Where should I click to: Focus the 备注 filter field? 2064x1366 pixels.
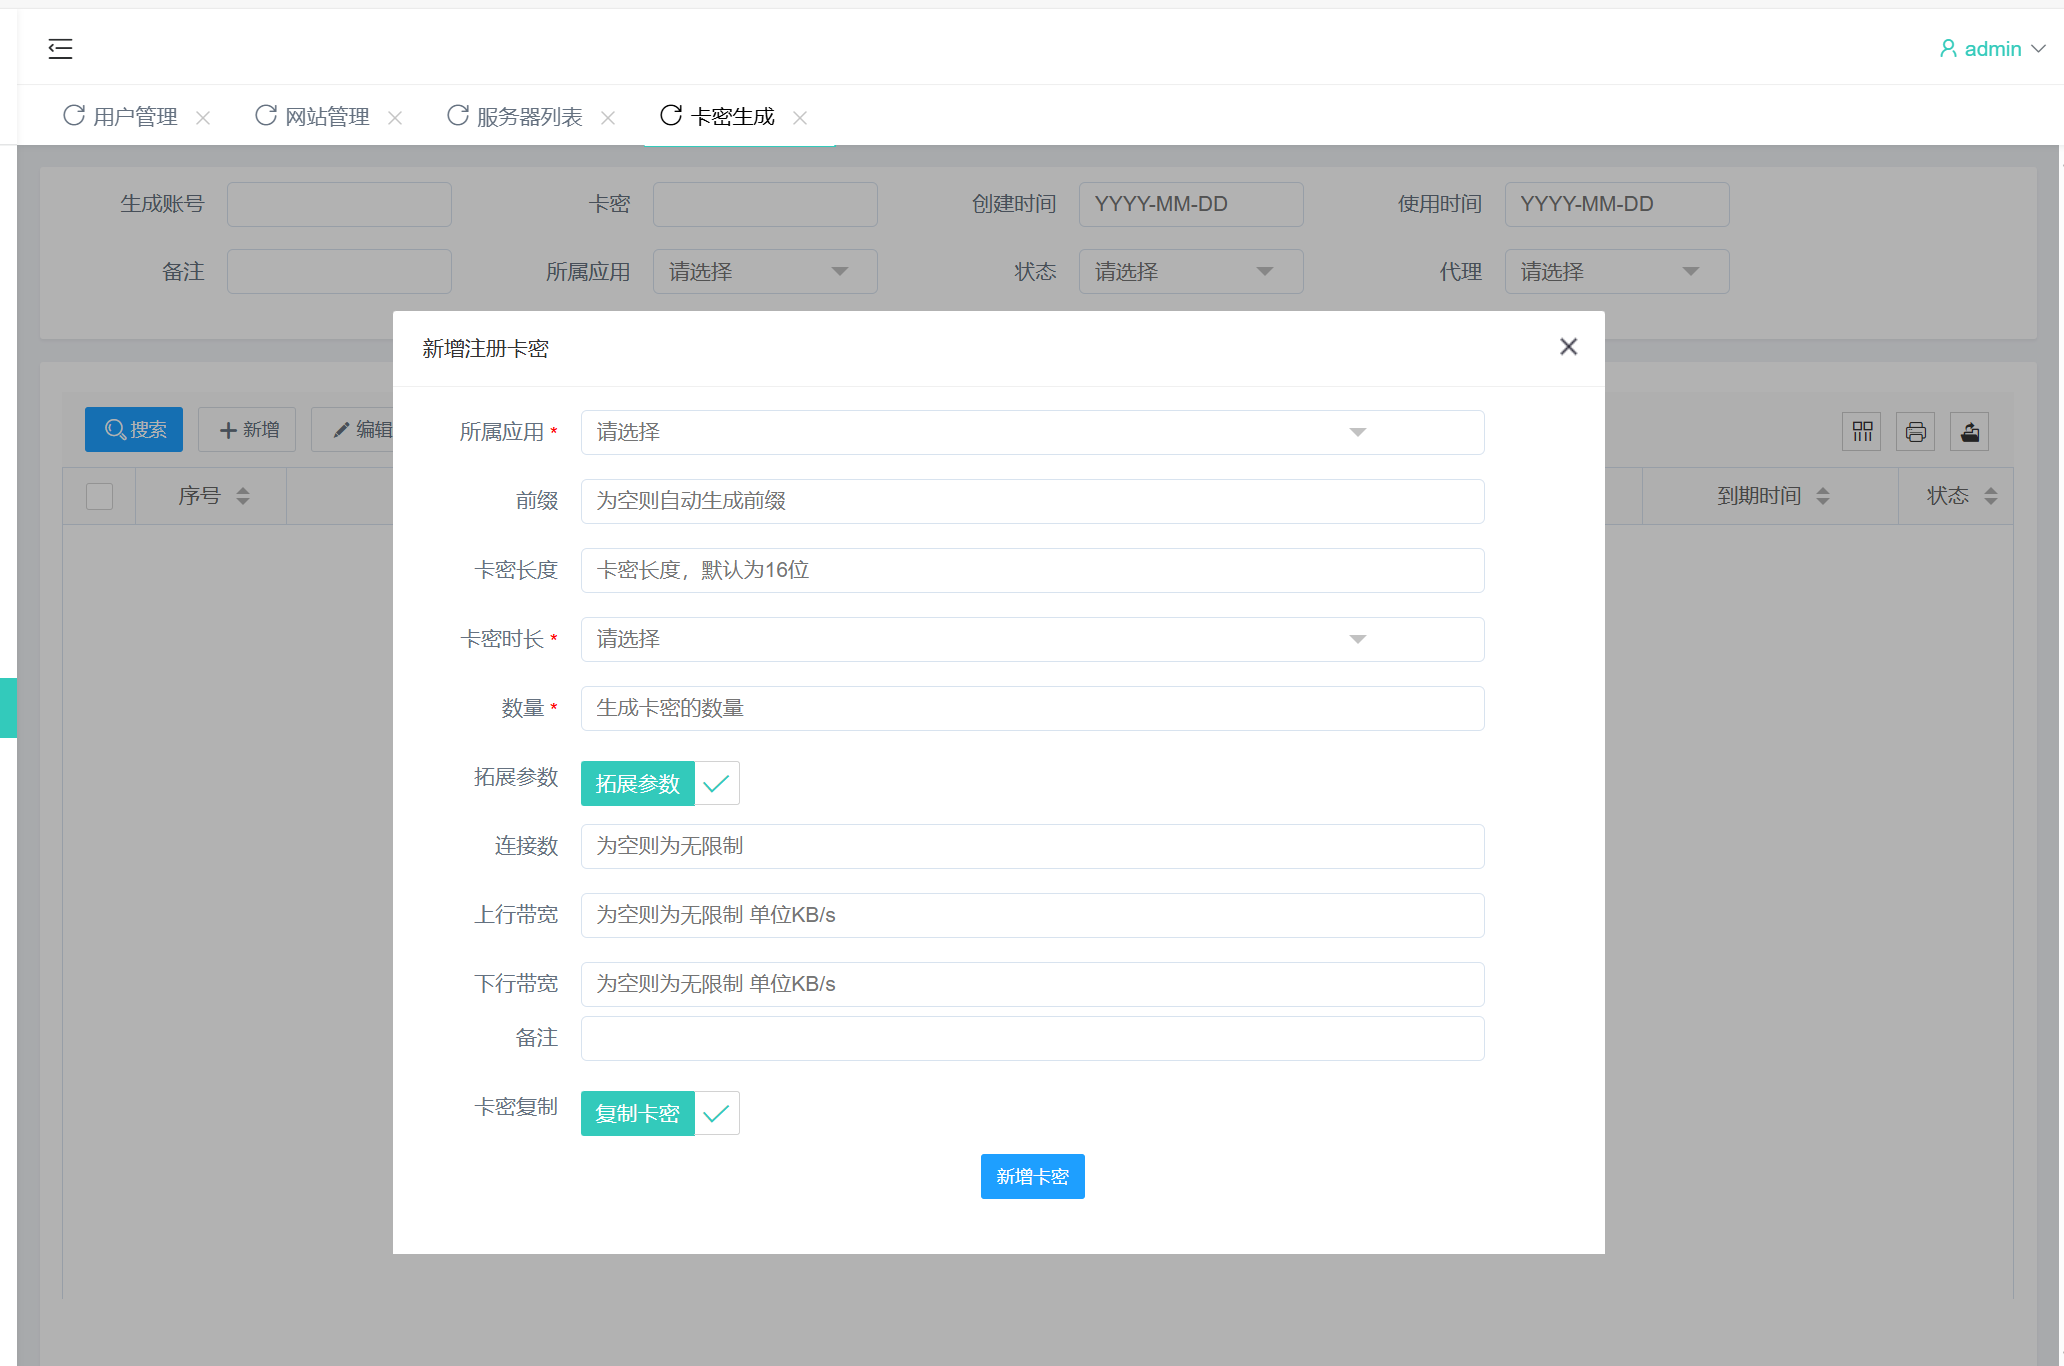(339, 272)
